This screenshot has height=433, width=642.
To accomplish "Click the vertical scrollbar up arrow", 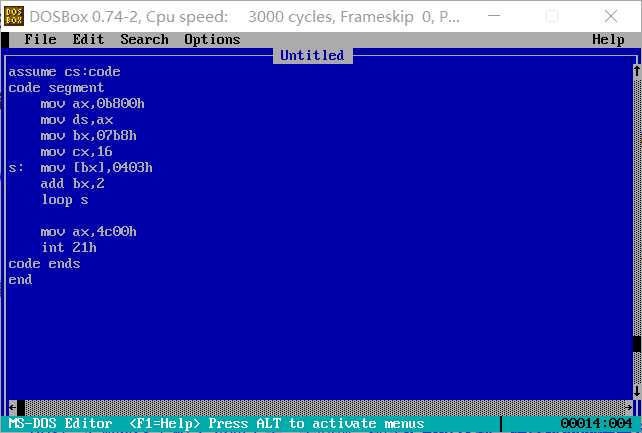I will pos(637,71).
